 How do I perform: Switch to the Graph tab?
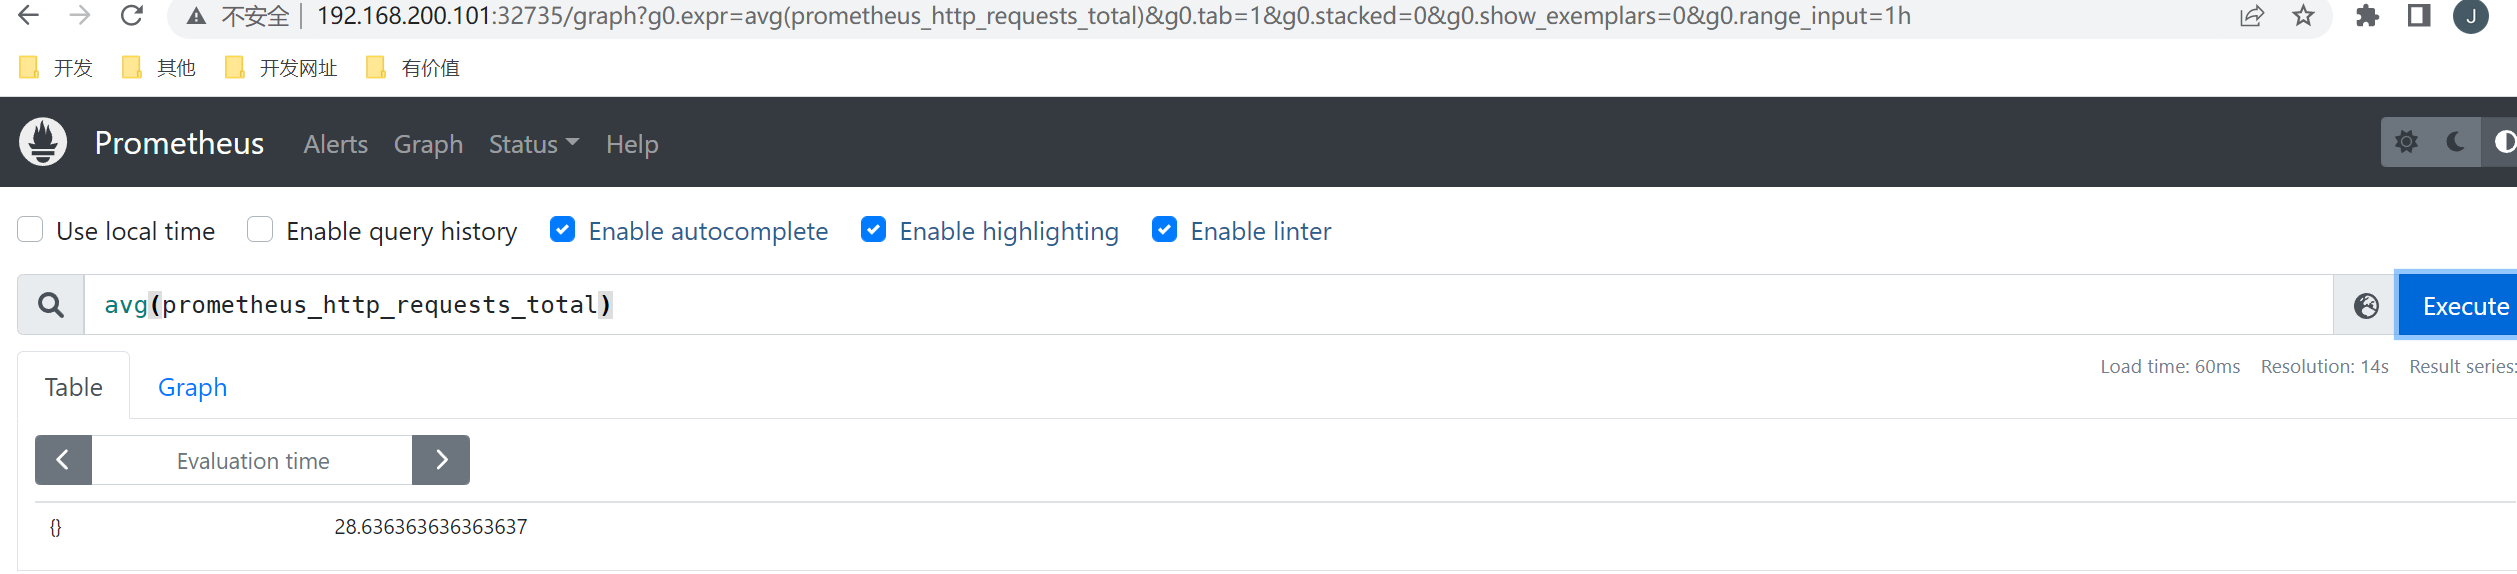193,387
